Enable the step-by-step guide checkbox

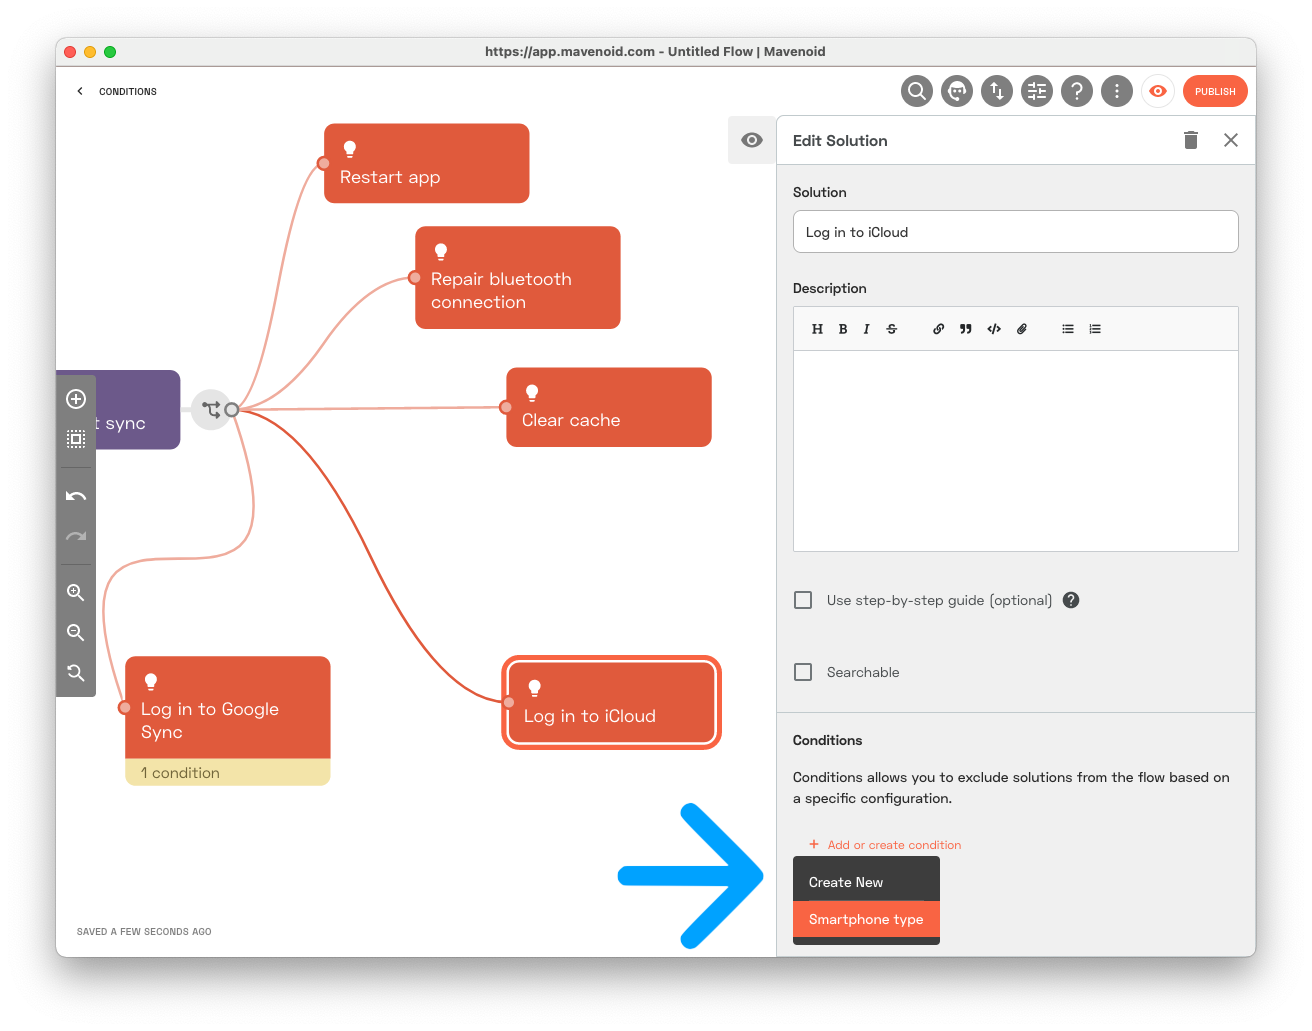click(x=803, y=600)
